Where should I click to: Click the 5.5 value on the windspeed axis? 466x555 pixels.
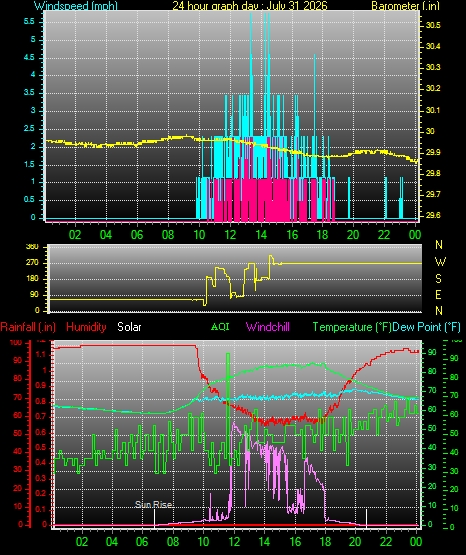29,21
